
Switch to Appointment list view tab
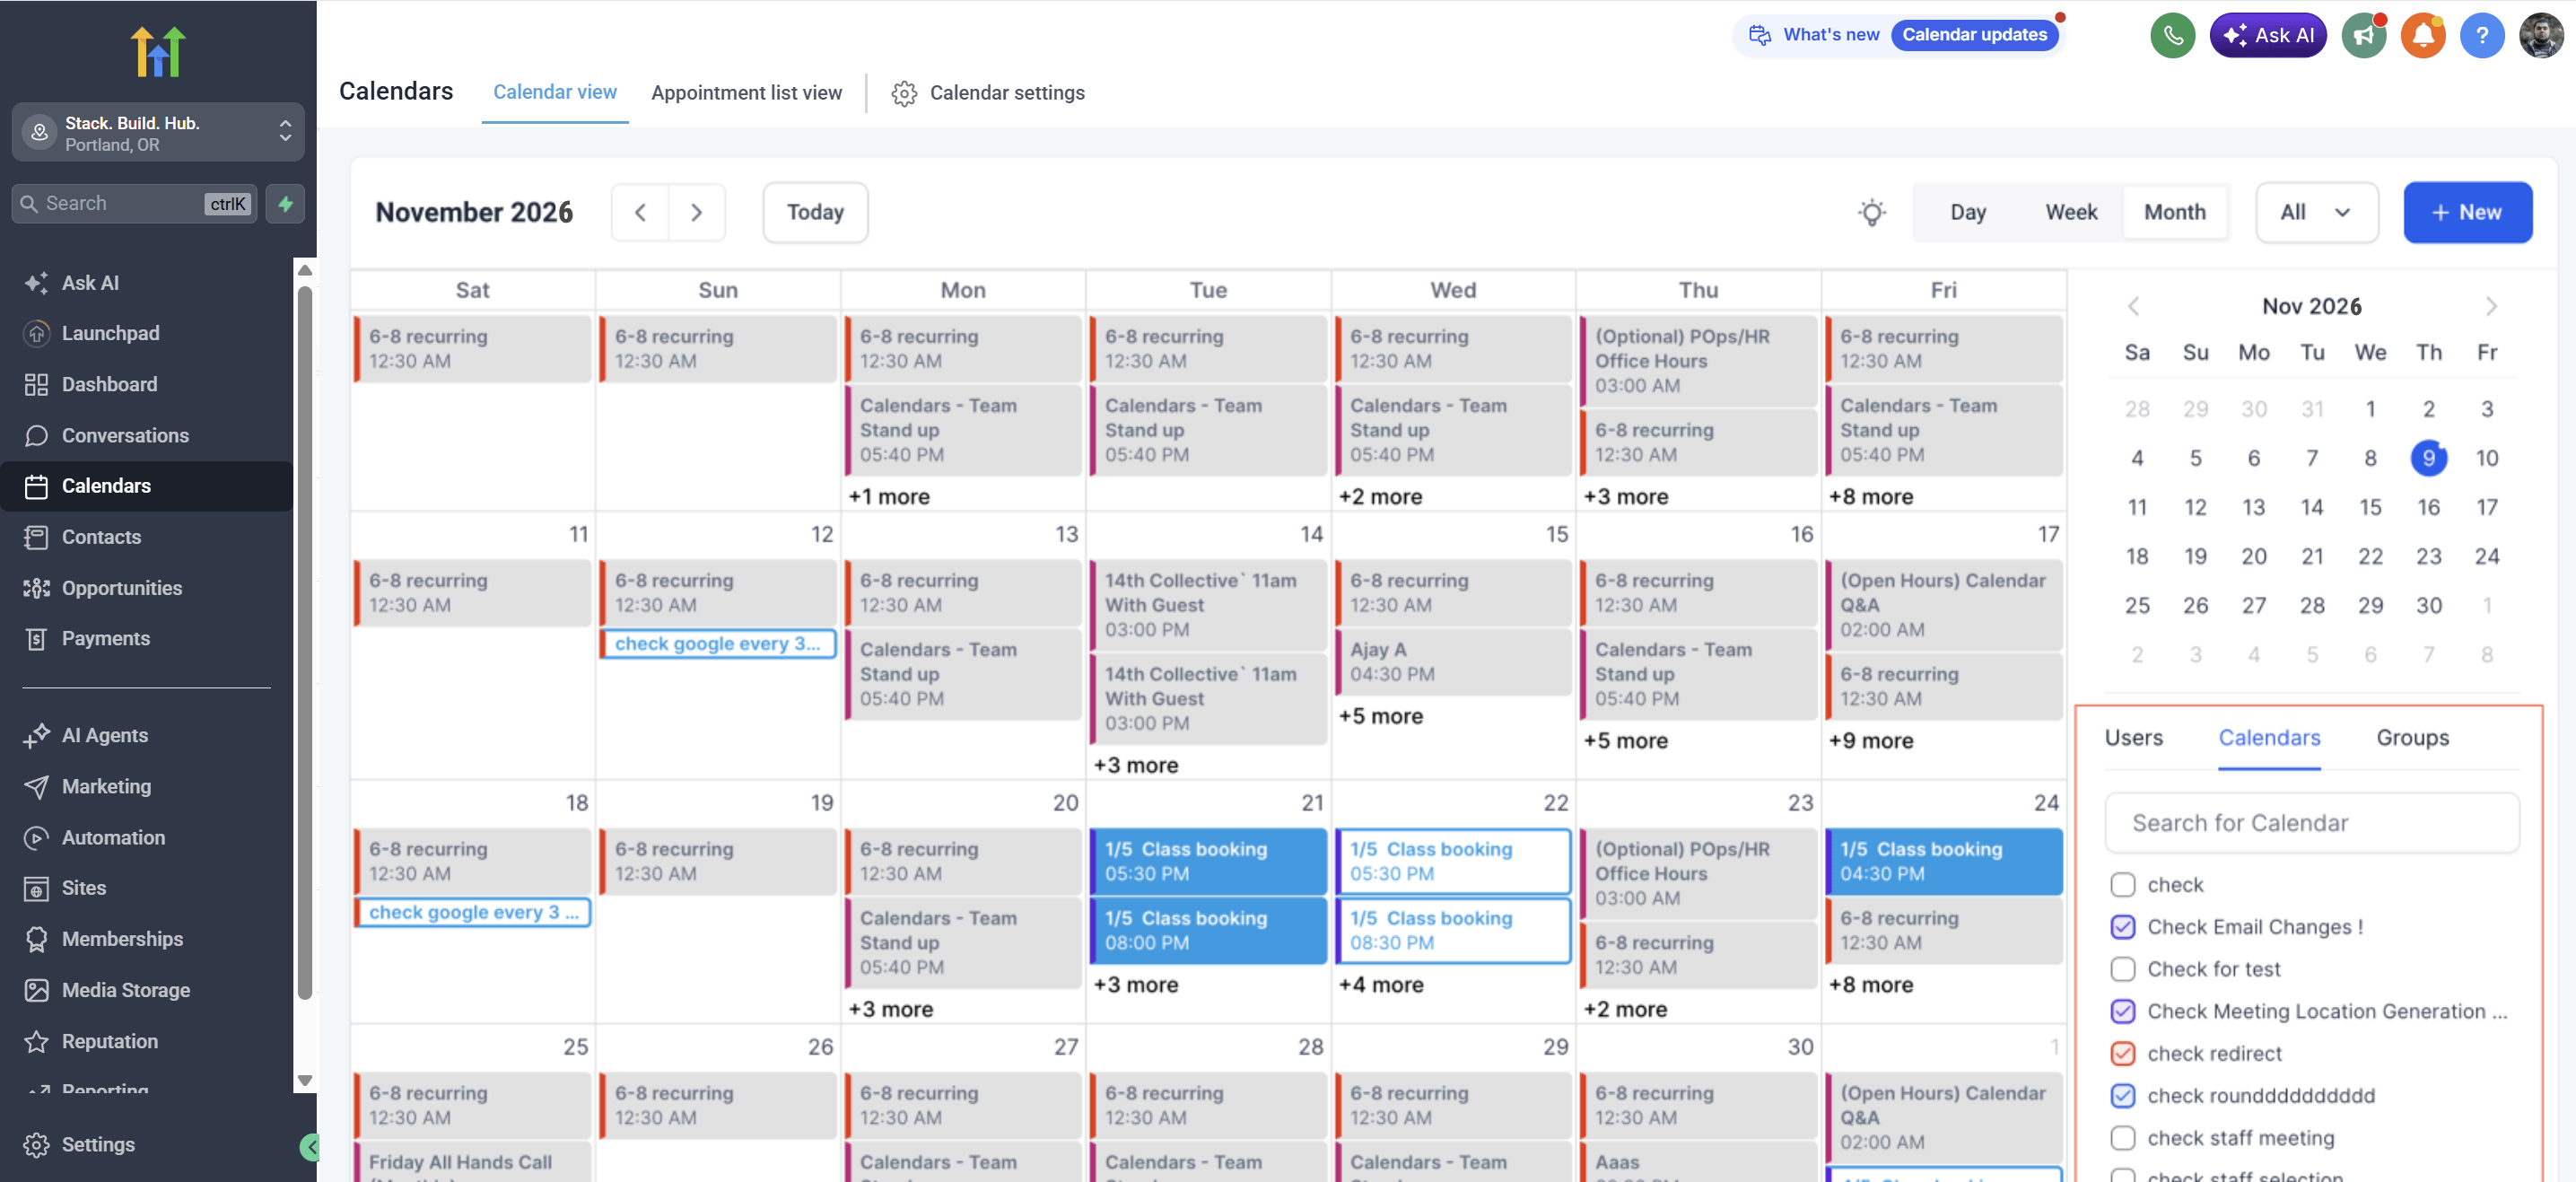coord(746,93)
